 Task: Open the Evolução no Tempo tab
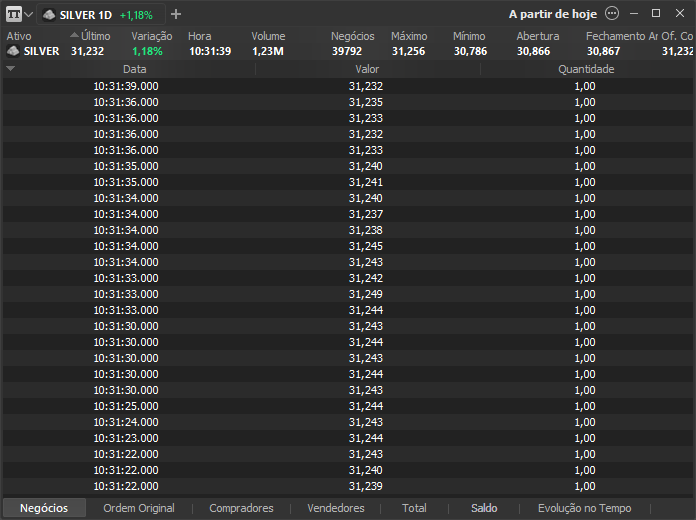pos(584,508)
